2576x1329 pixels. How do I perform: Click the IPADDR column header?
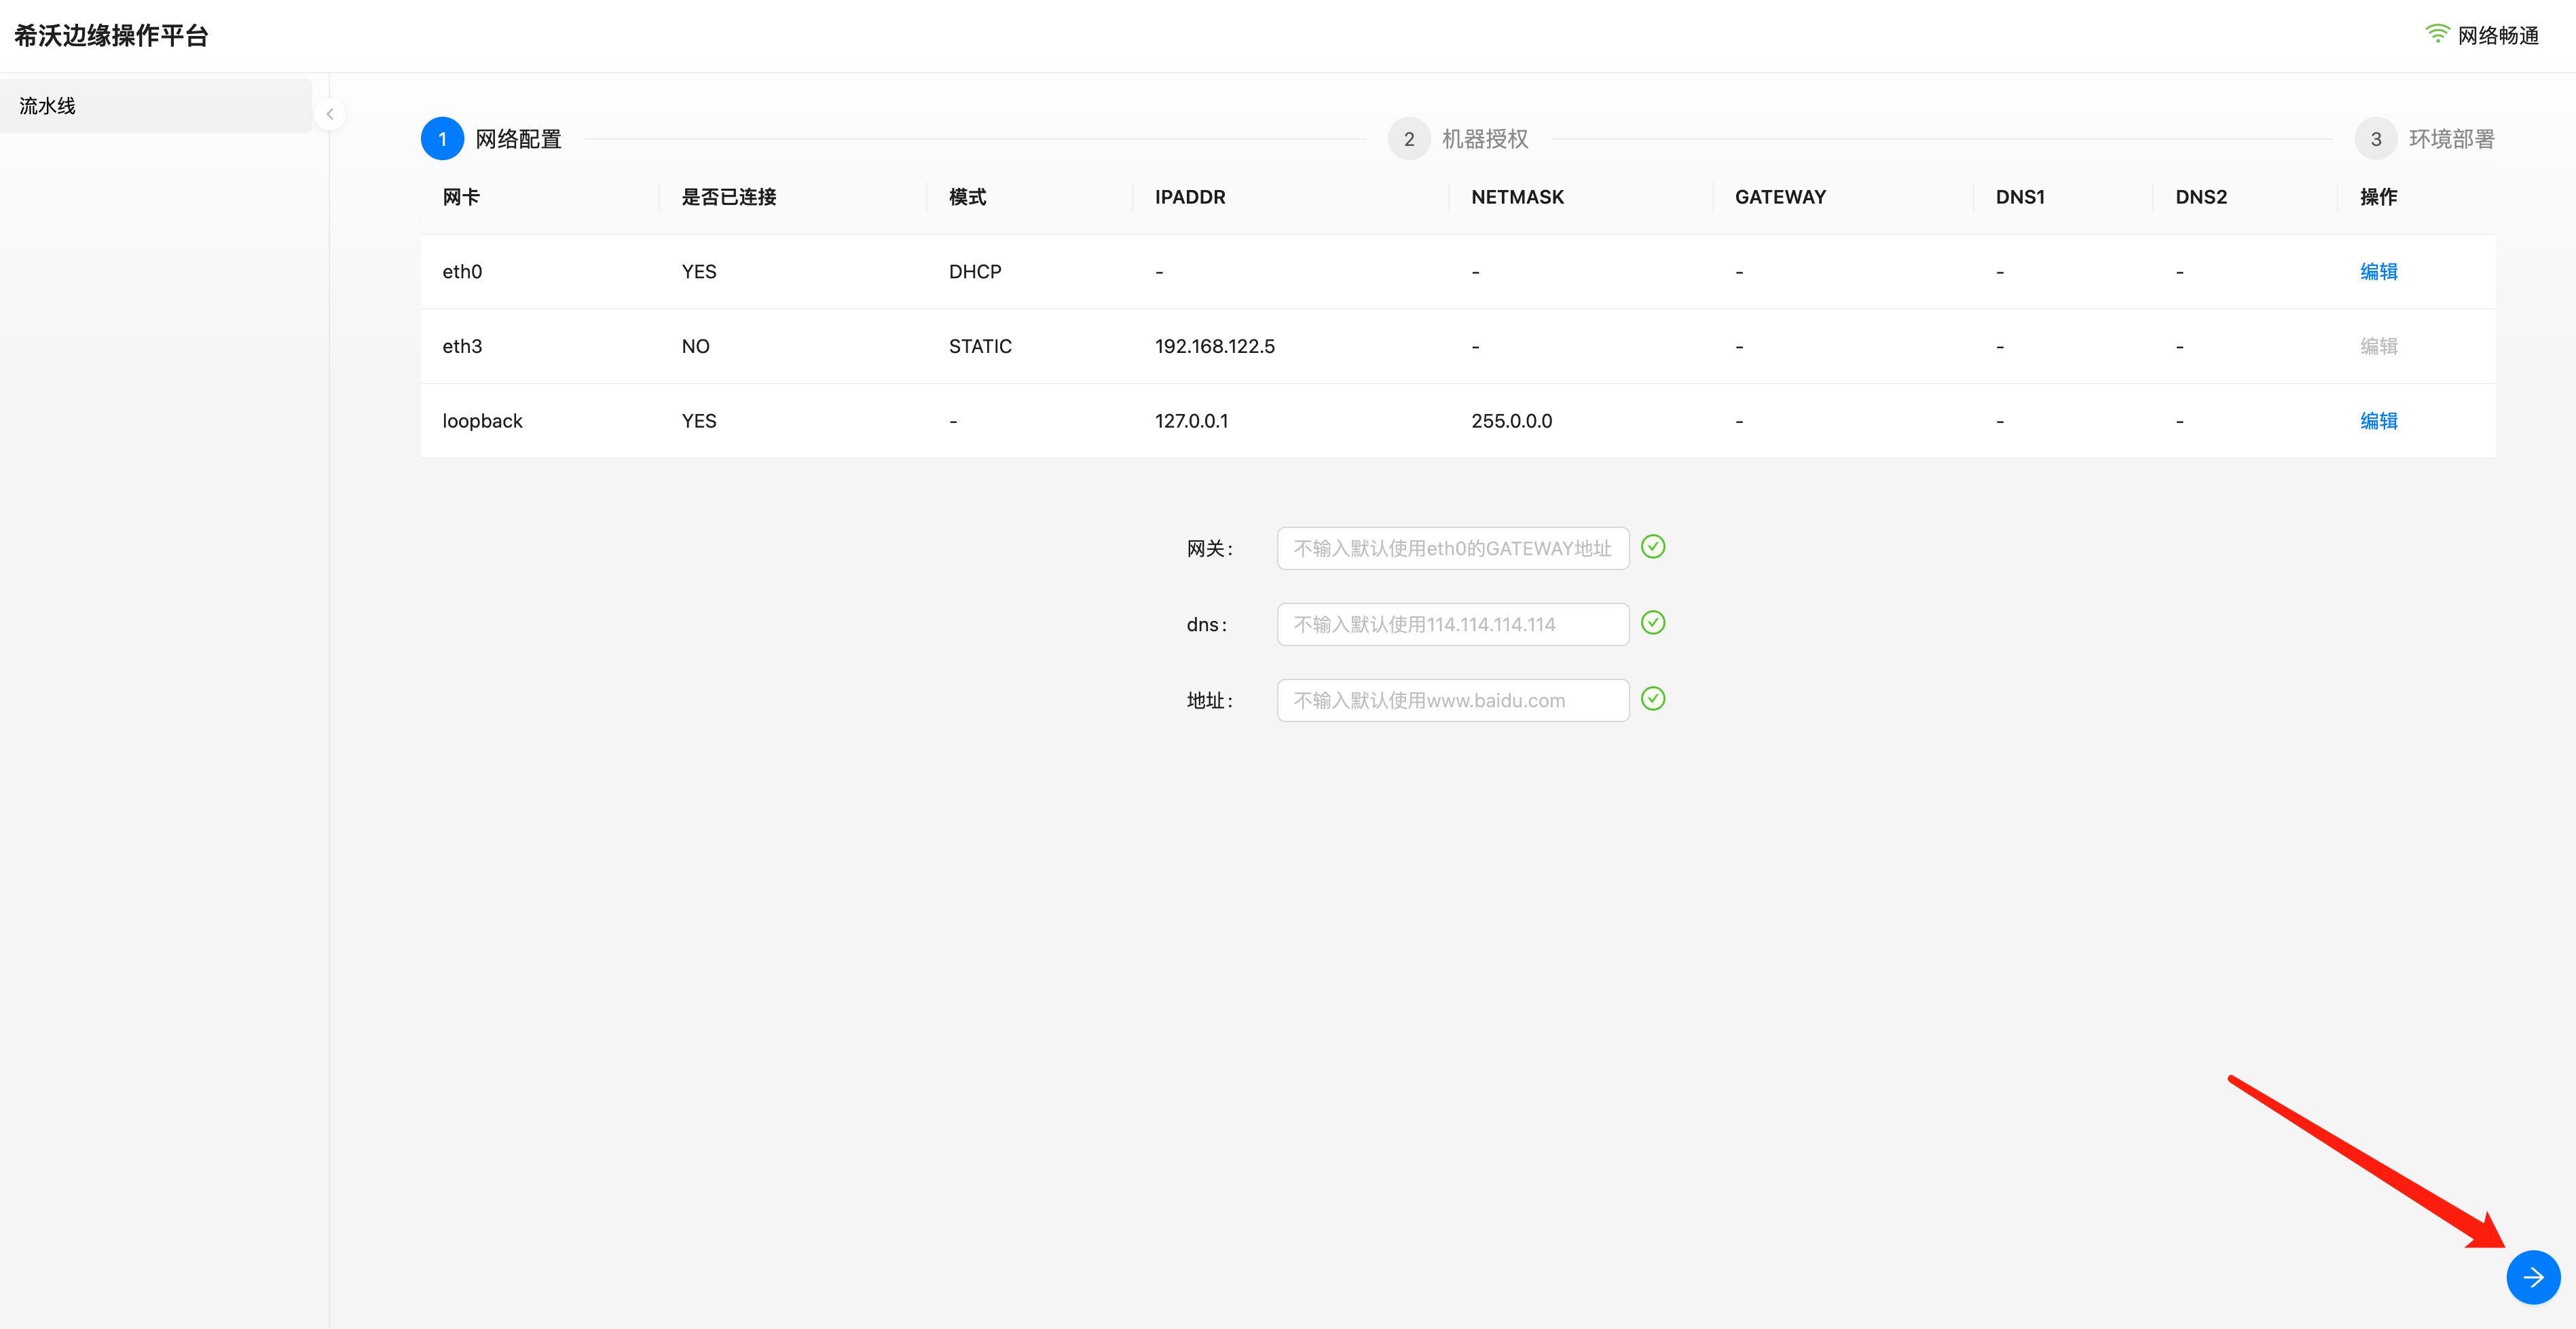coord(1190,197)
